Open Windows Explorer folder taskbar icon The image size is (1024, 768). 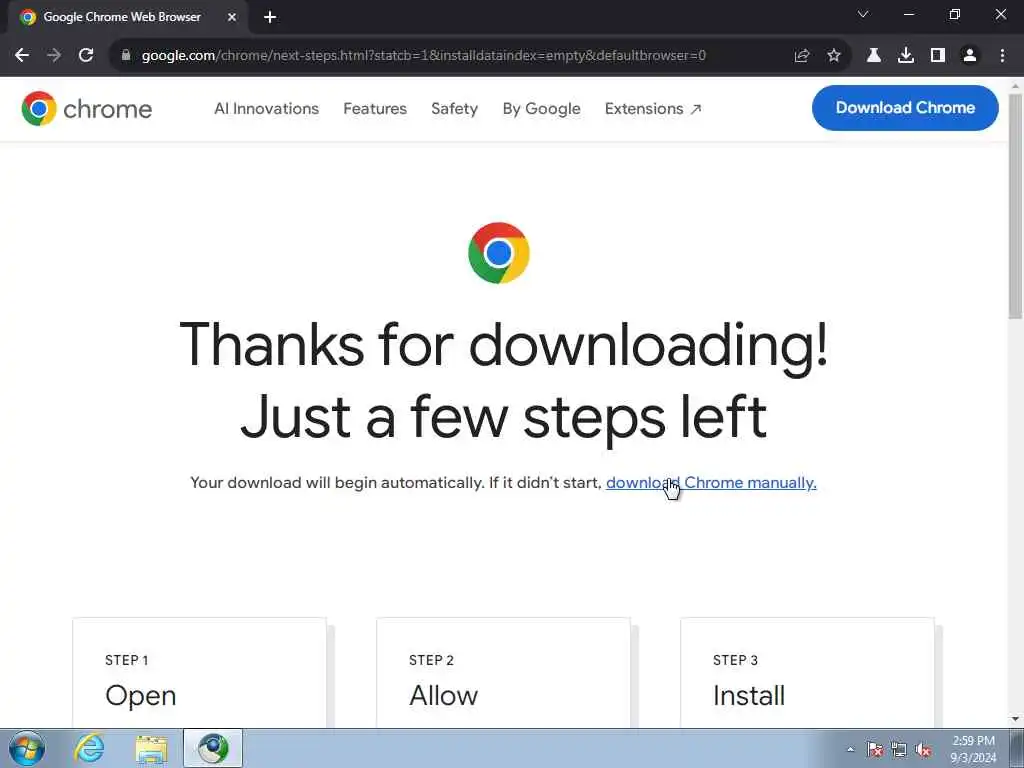[152, 748]
